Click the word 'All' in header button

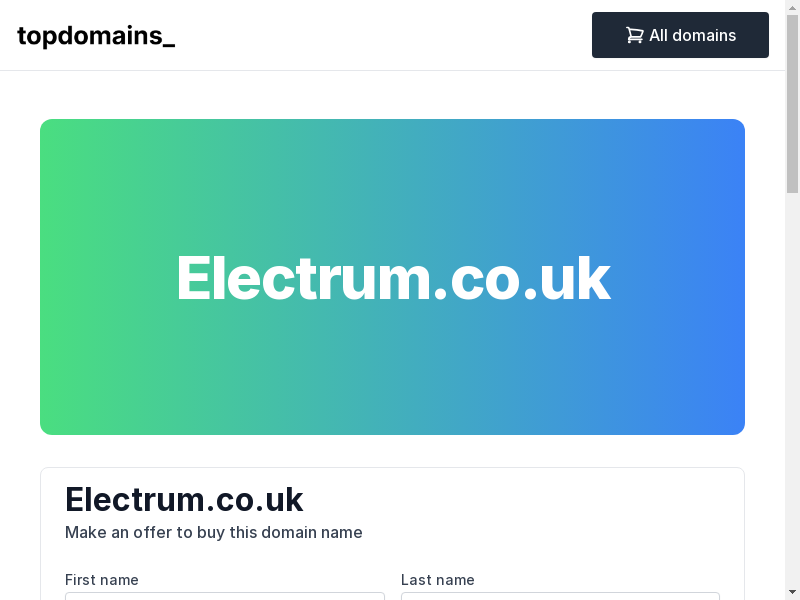659,35
